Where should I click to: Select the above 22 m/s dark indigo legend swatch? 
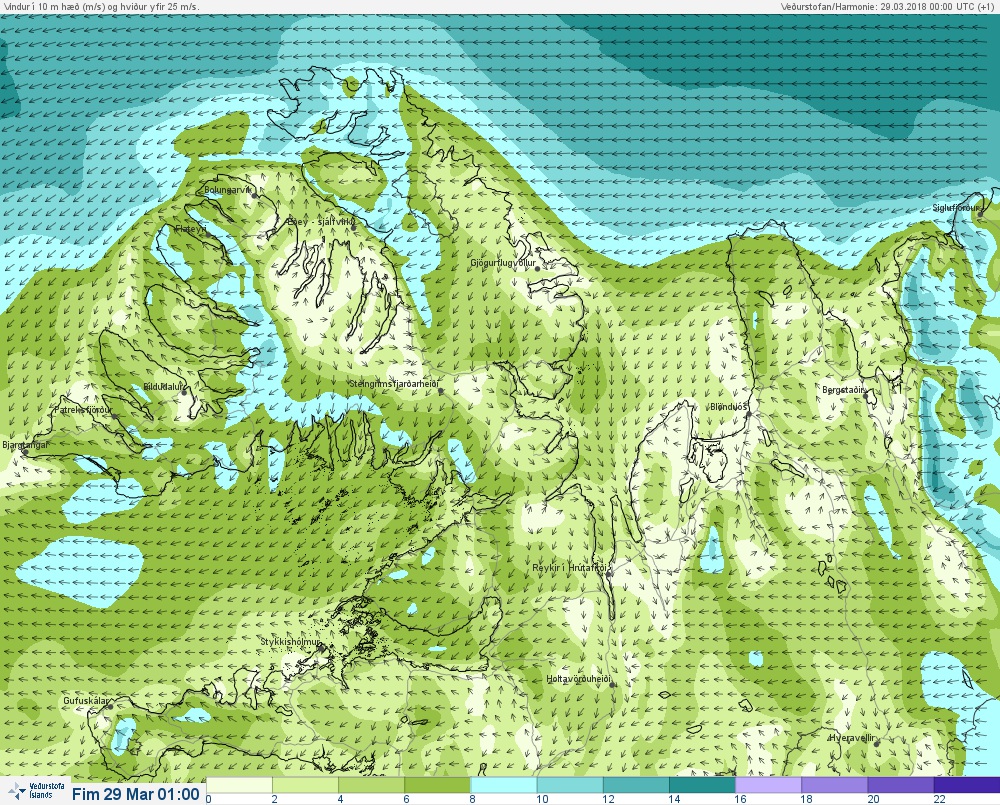click(x=967, y=785)
